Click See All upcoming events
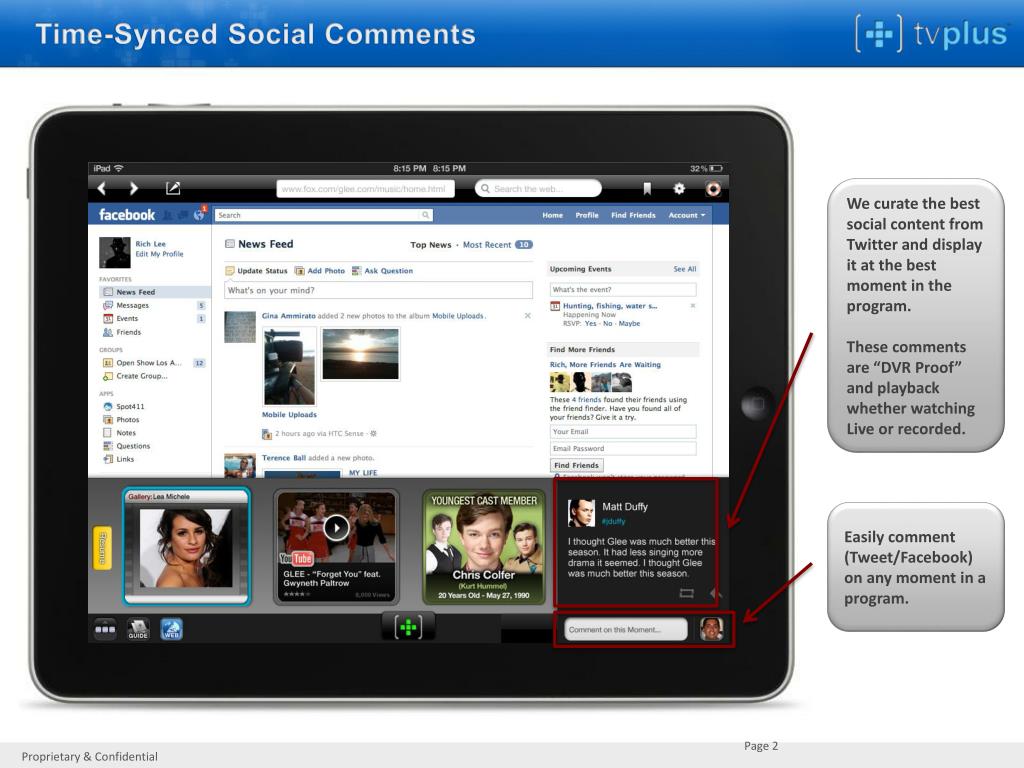 point(684,269)
